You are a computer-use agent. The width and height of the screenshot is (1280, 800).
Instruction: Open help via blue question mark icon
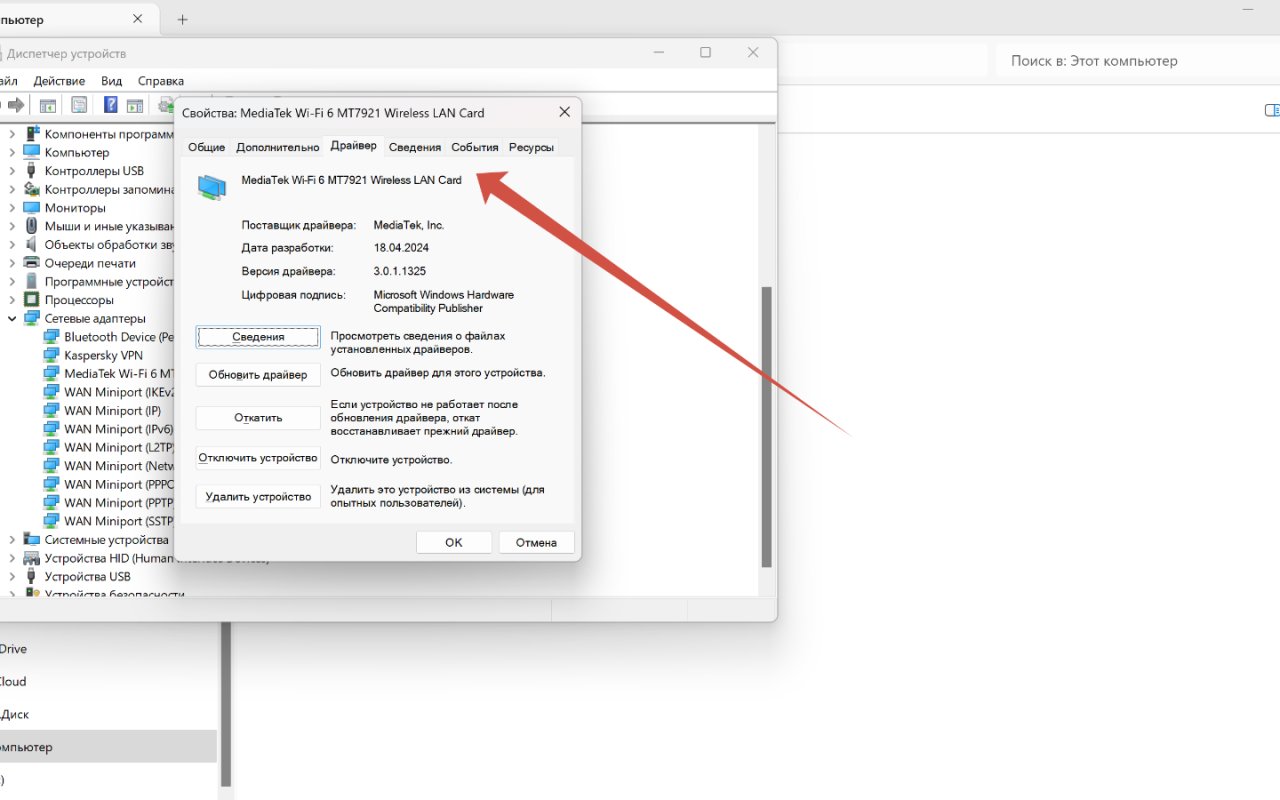[110, 105]
